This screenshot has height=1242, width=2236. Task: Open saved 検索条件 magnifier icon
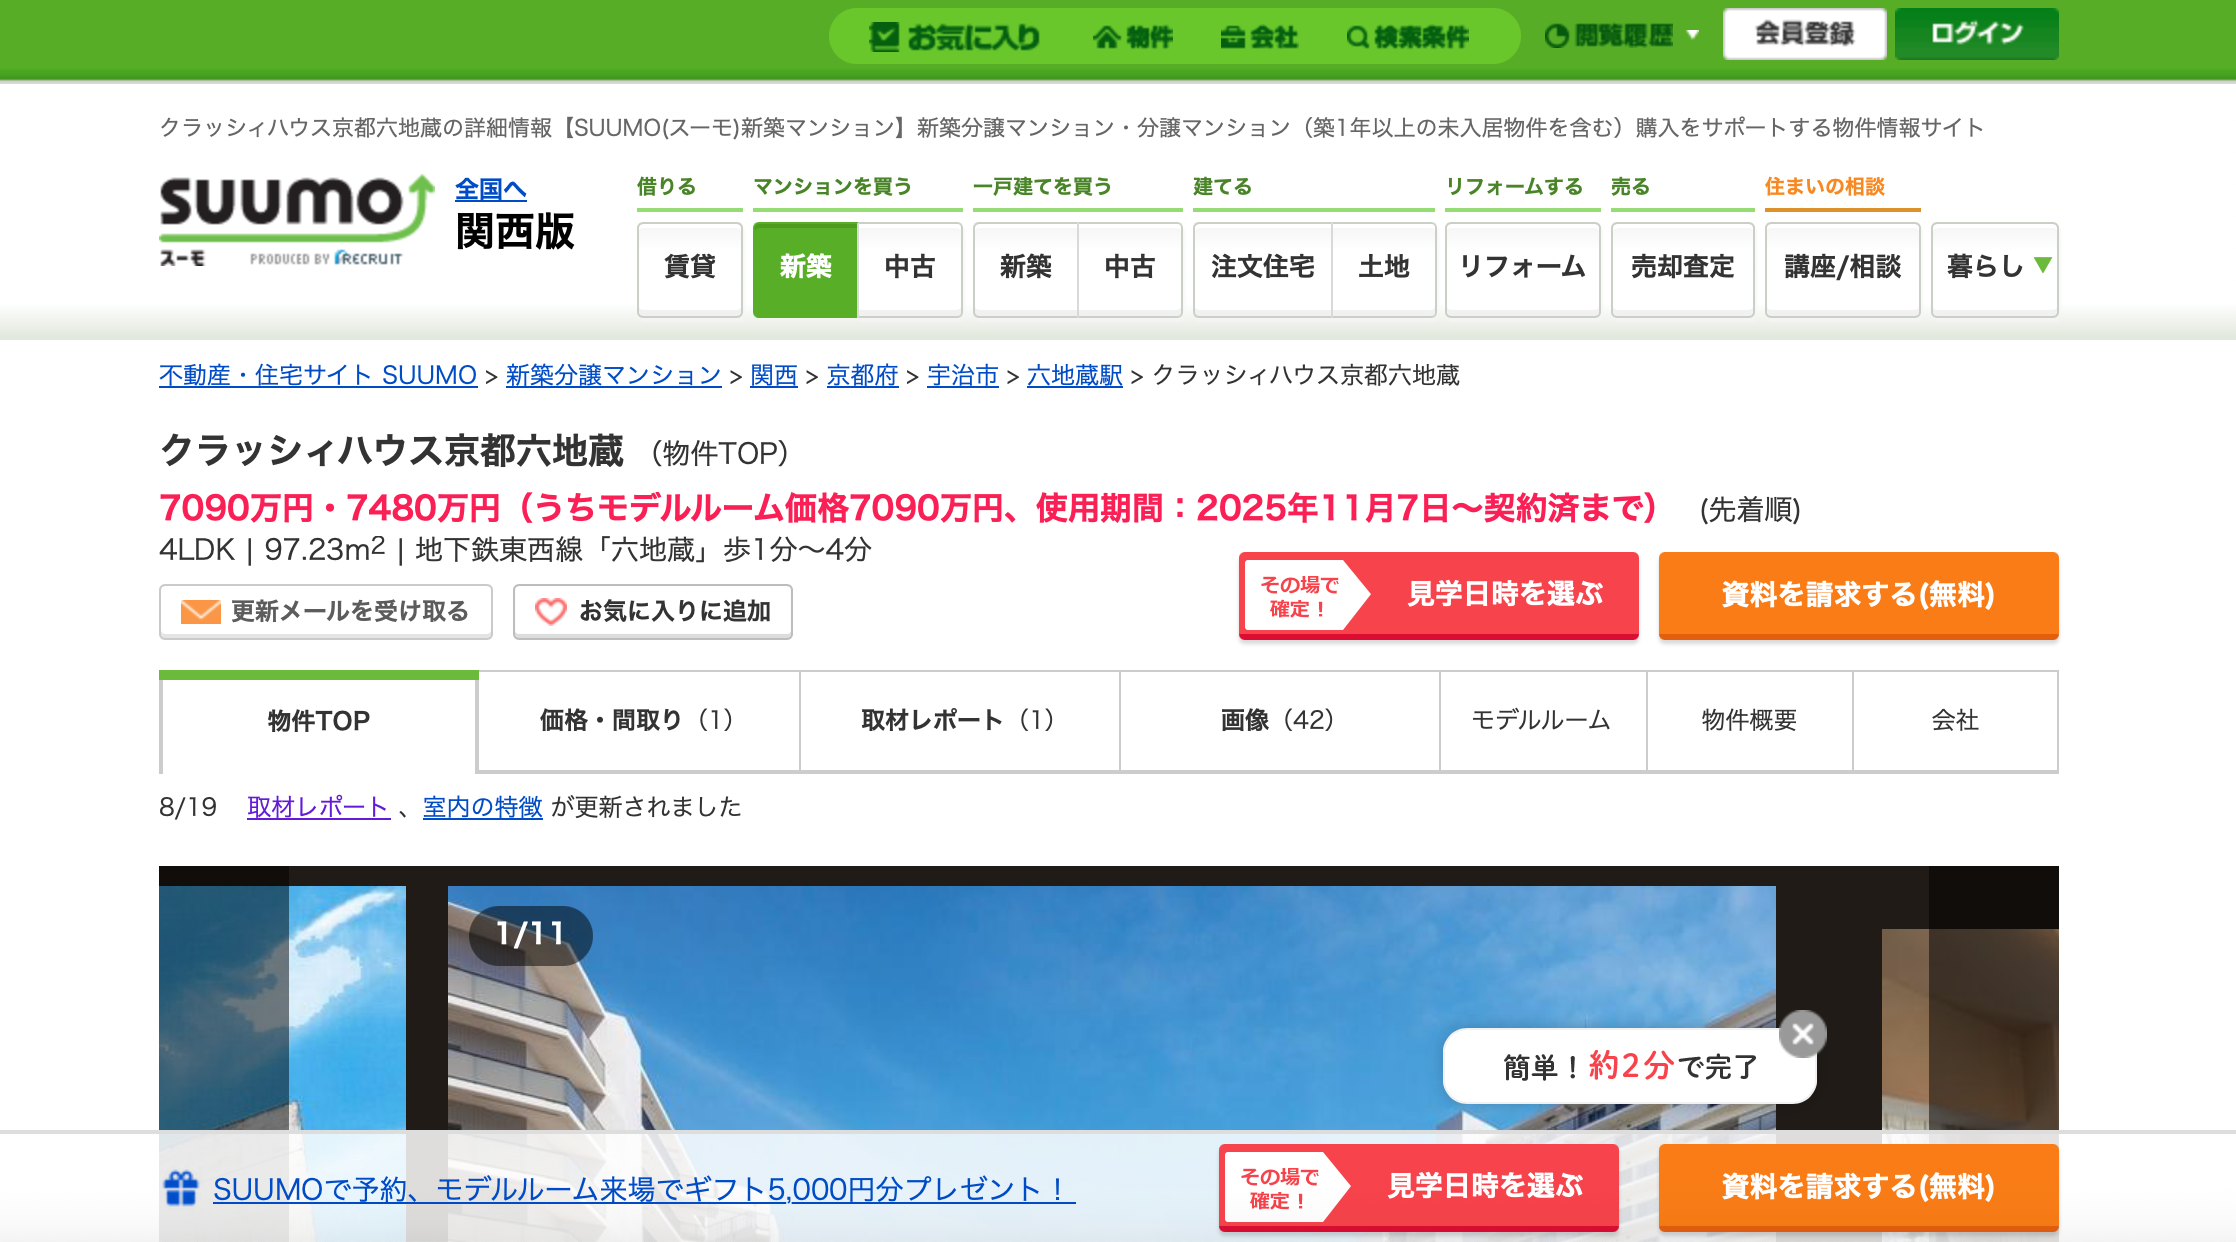click(x=1407, y=37)
